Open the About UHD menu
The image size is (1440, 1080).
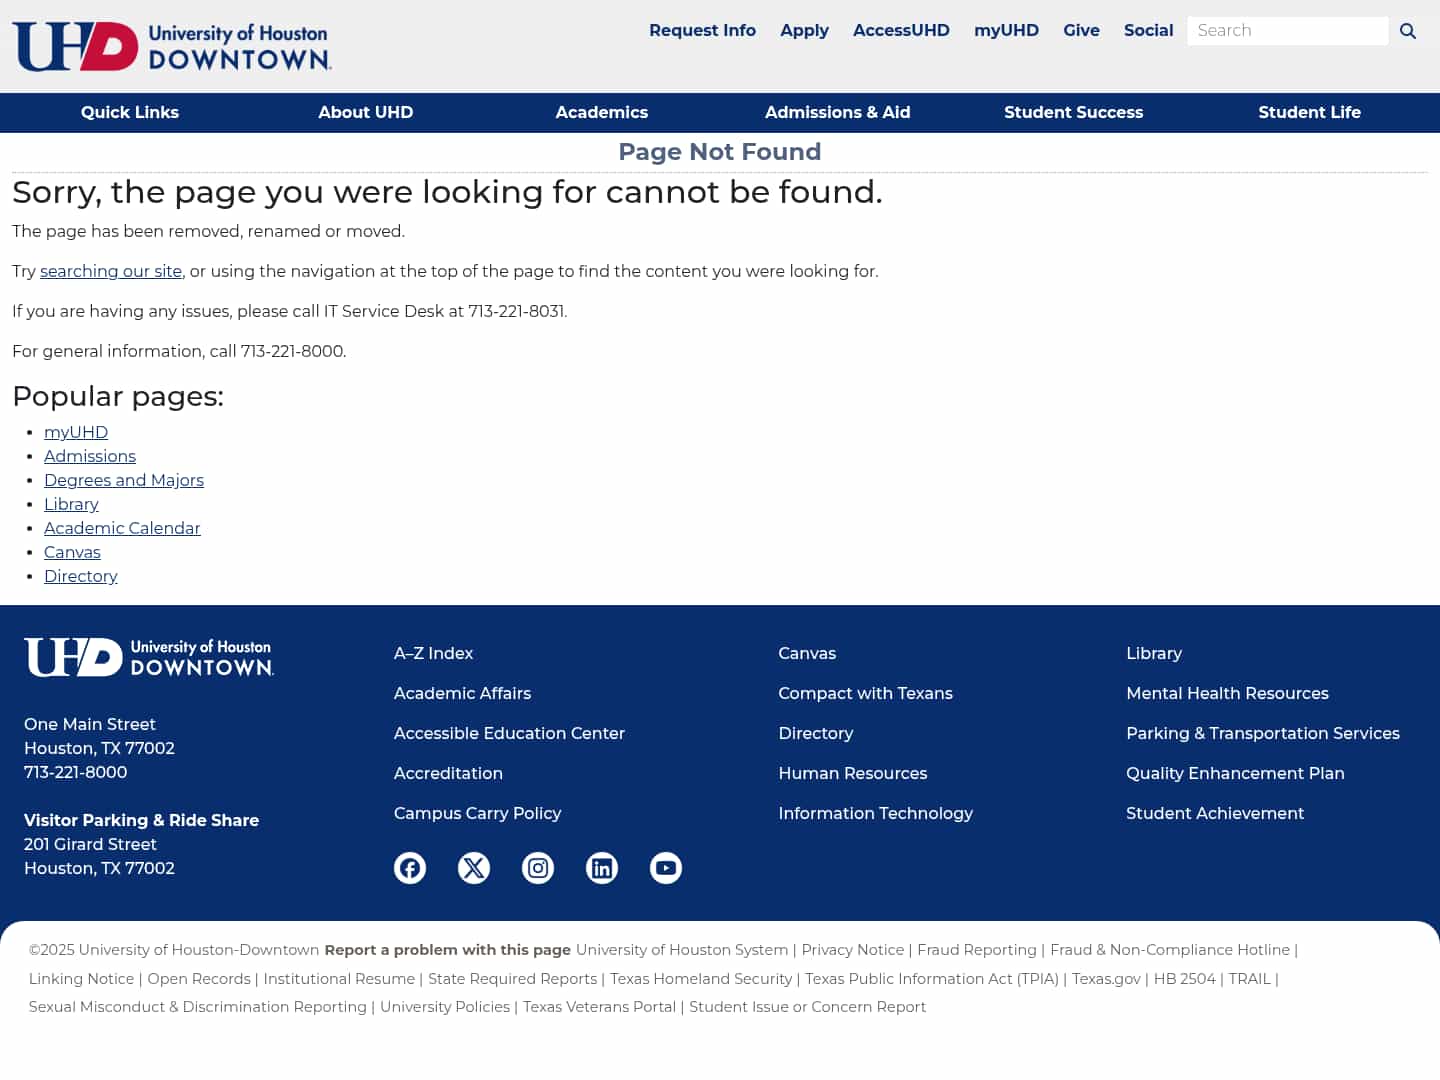point(366,113)
